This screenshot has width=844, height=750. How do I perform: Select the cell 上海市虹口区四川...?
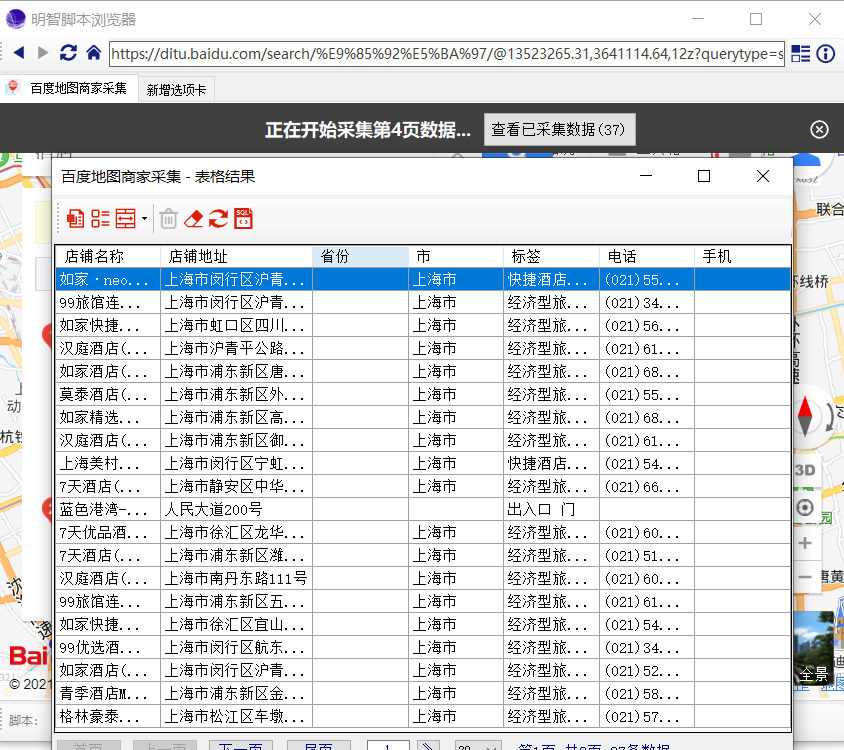point(236,325)
